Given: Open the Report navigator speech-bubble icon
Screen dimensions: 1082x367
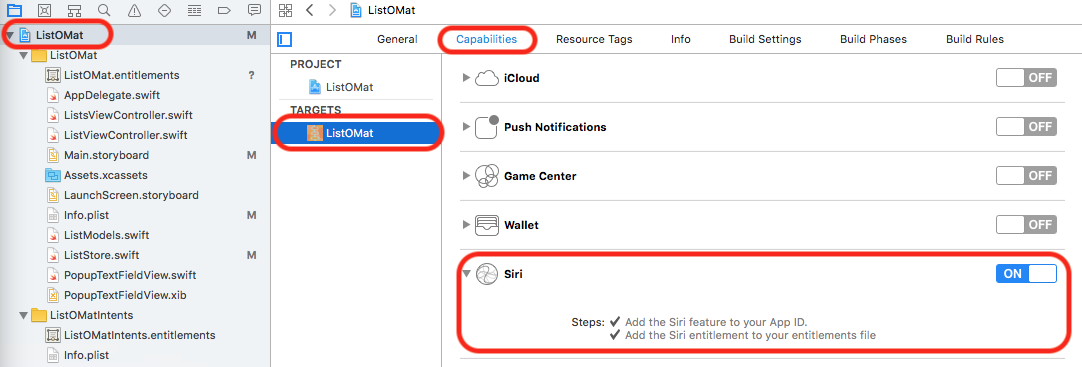Looking at the screenshot, I should click(254, 10).
